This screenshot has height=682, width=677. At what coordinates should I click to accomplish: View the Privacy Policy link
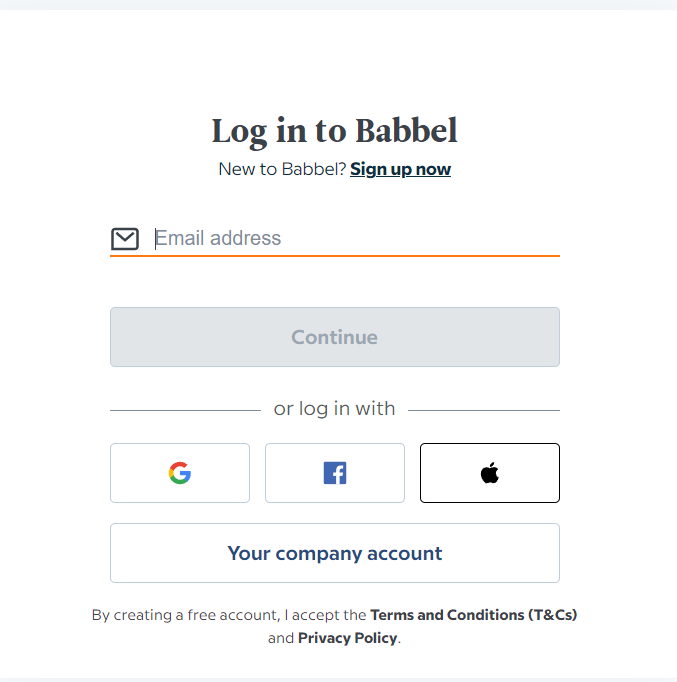pyautogui.click(x=347, y=638)
